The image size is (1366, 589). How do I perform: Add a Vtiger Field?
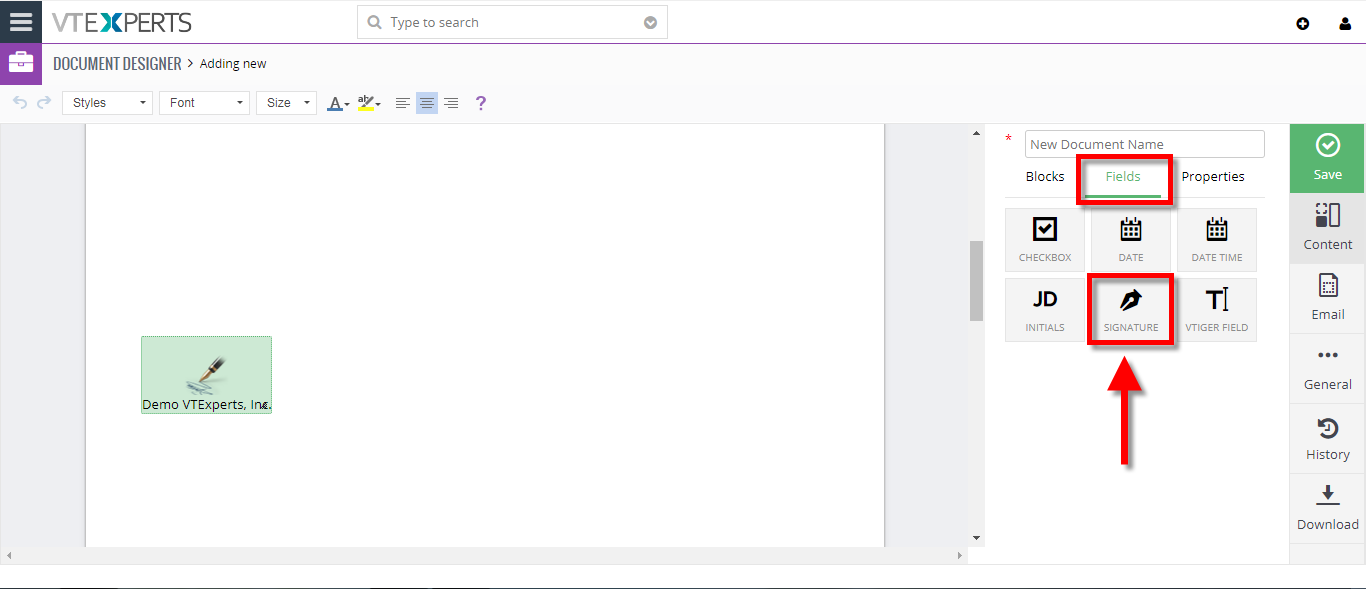[x=1217, y=310]
